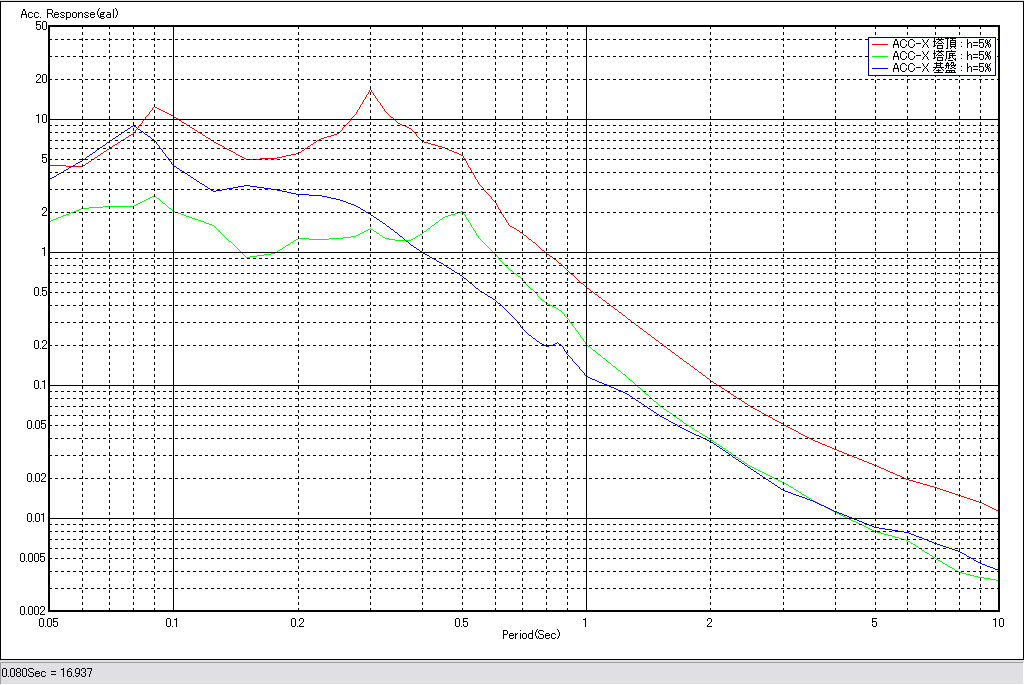
Task: Click the 0.05 label on the period axis
Action: [48, 622]
